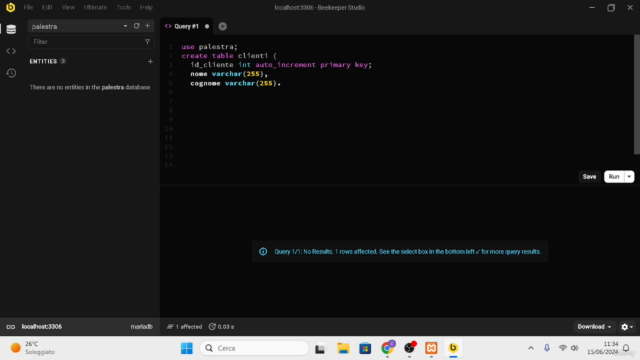
Task: Open the Download dropdown
Action: [594, 327]
